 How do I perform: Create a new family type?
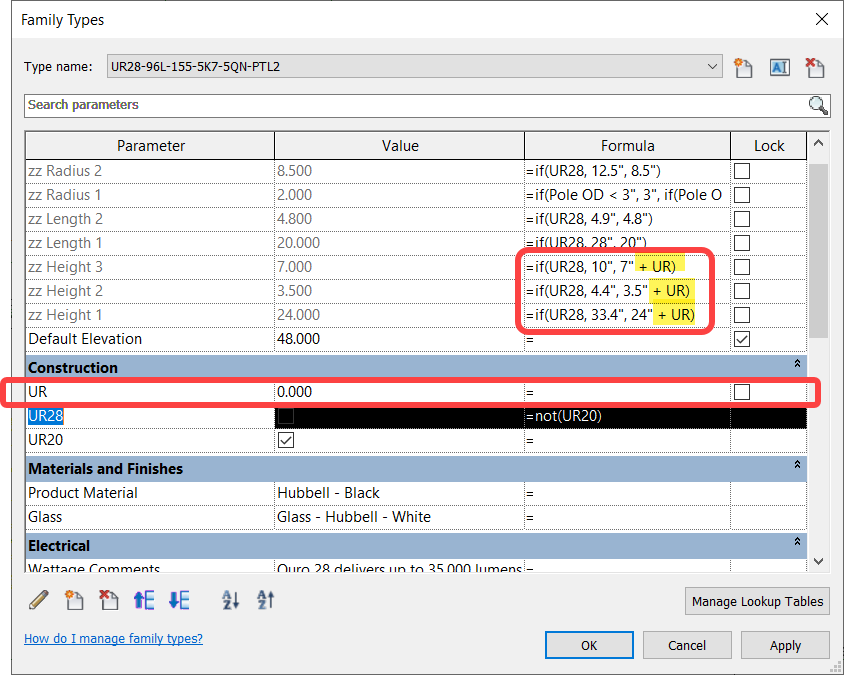(743, 67)
